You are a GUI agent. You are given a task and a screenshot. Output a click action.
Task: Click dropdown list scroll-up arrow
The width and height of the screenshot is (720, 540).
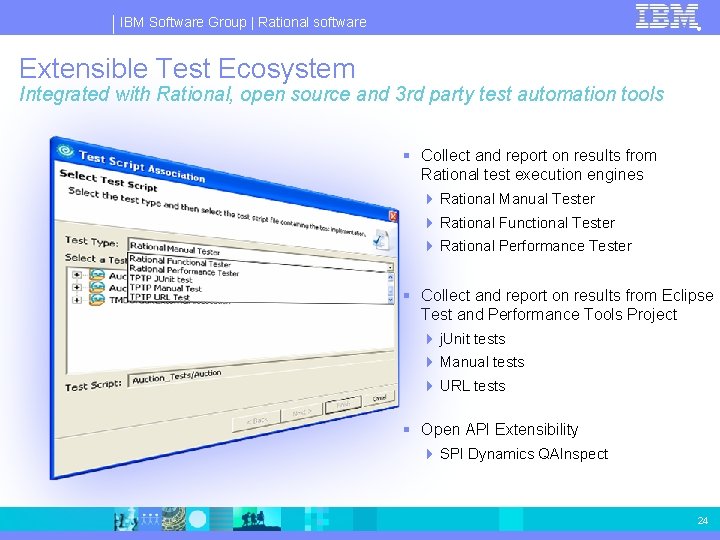390,277
